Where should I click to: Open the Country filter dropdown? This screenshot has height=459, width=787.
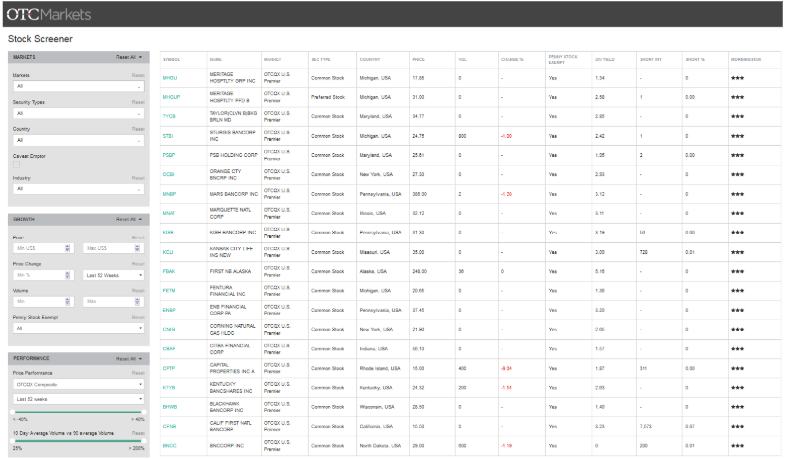(x=78, y=140)
